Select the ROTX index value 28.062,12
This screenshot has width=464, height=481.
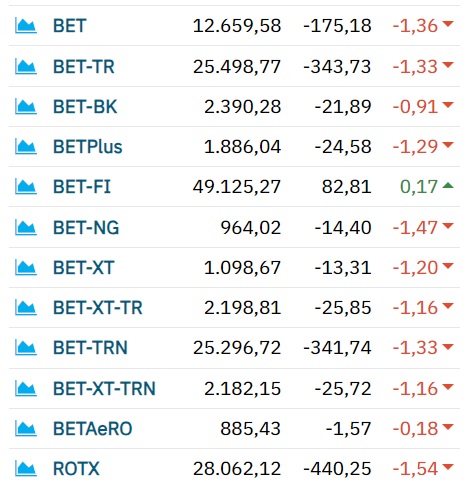click(x=237, y=469)
